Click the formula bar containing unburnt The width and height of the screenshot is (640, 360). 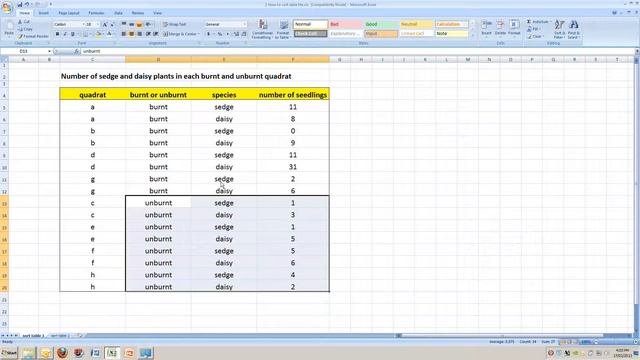[x=358, y=51]
